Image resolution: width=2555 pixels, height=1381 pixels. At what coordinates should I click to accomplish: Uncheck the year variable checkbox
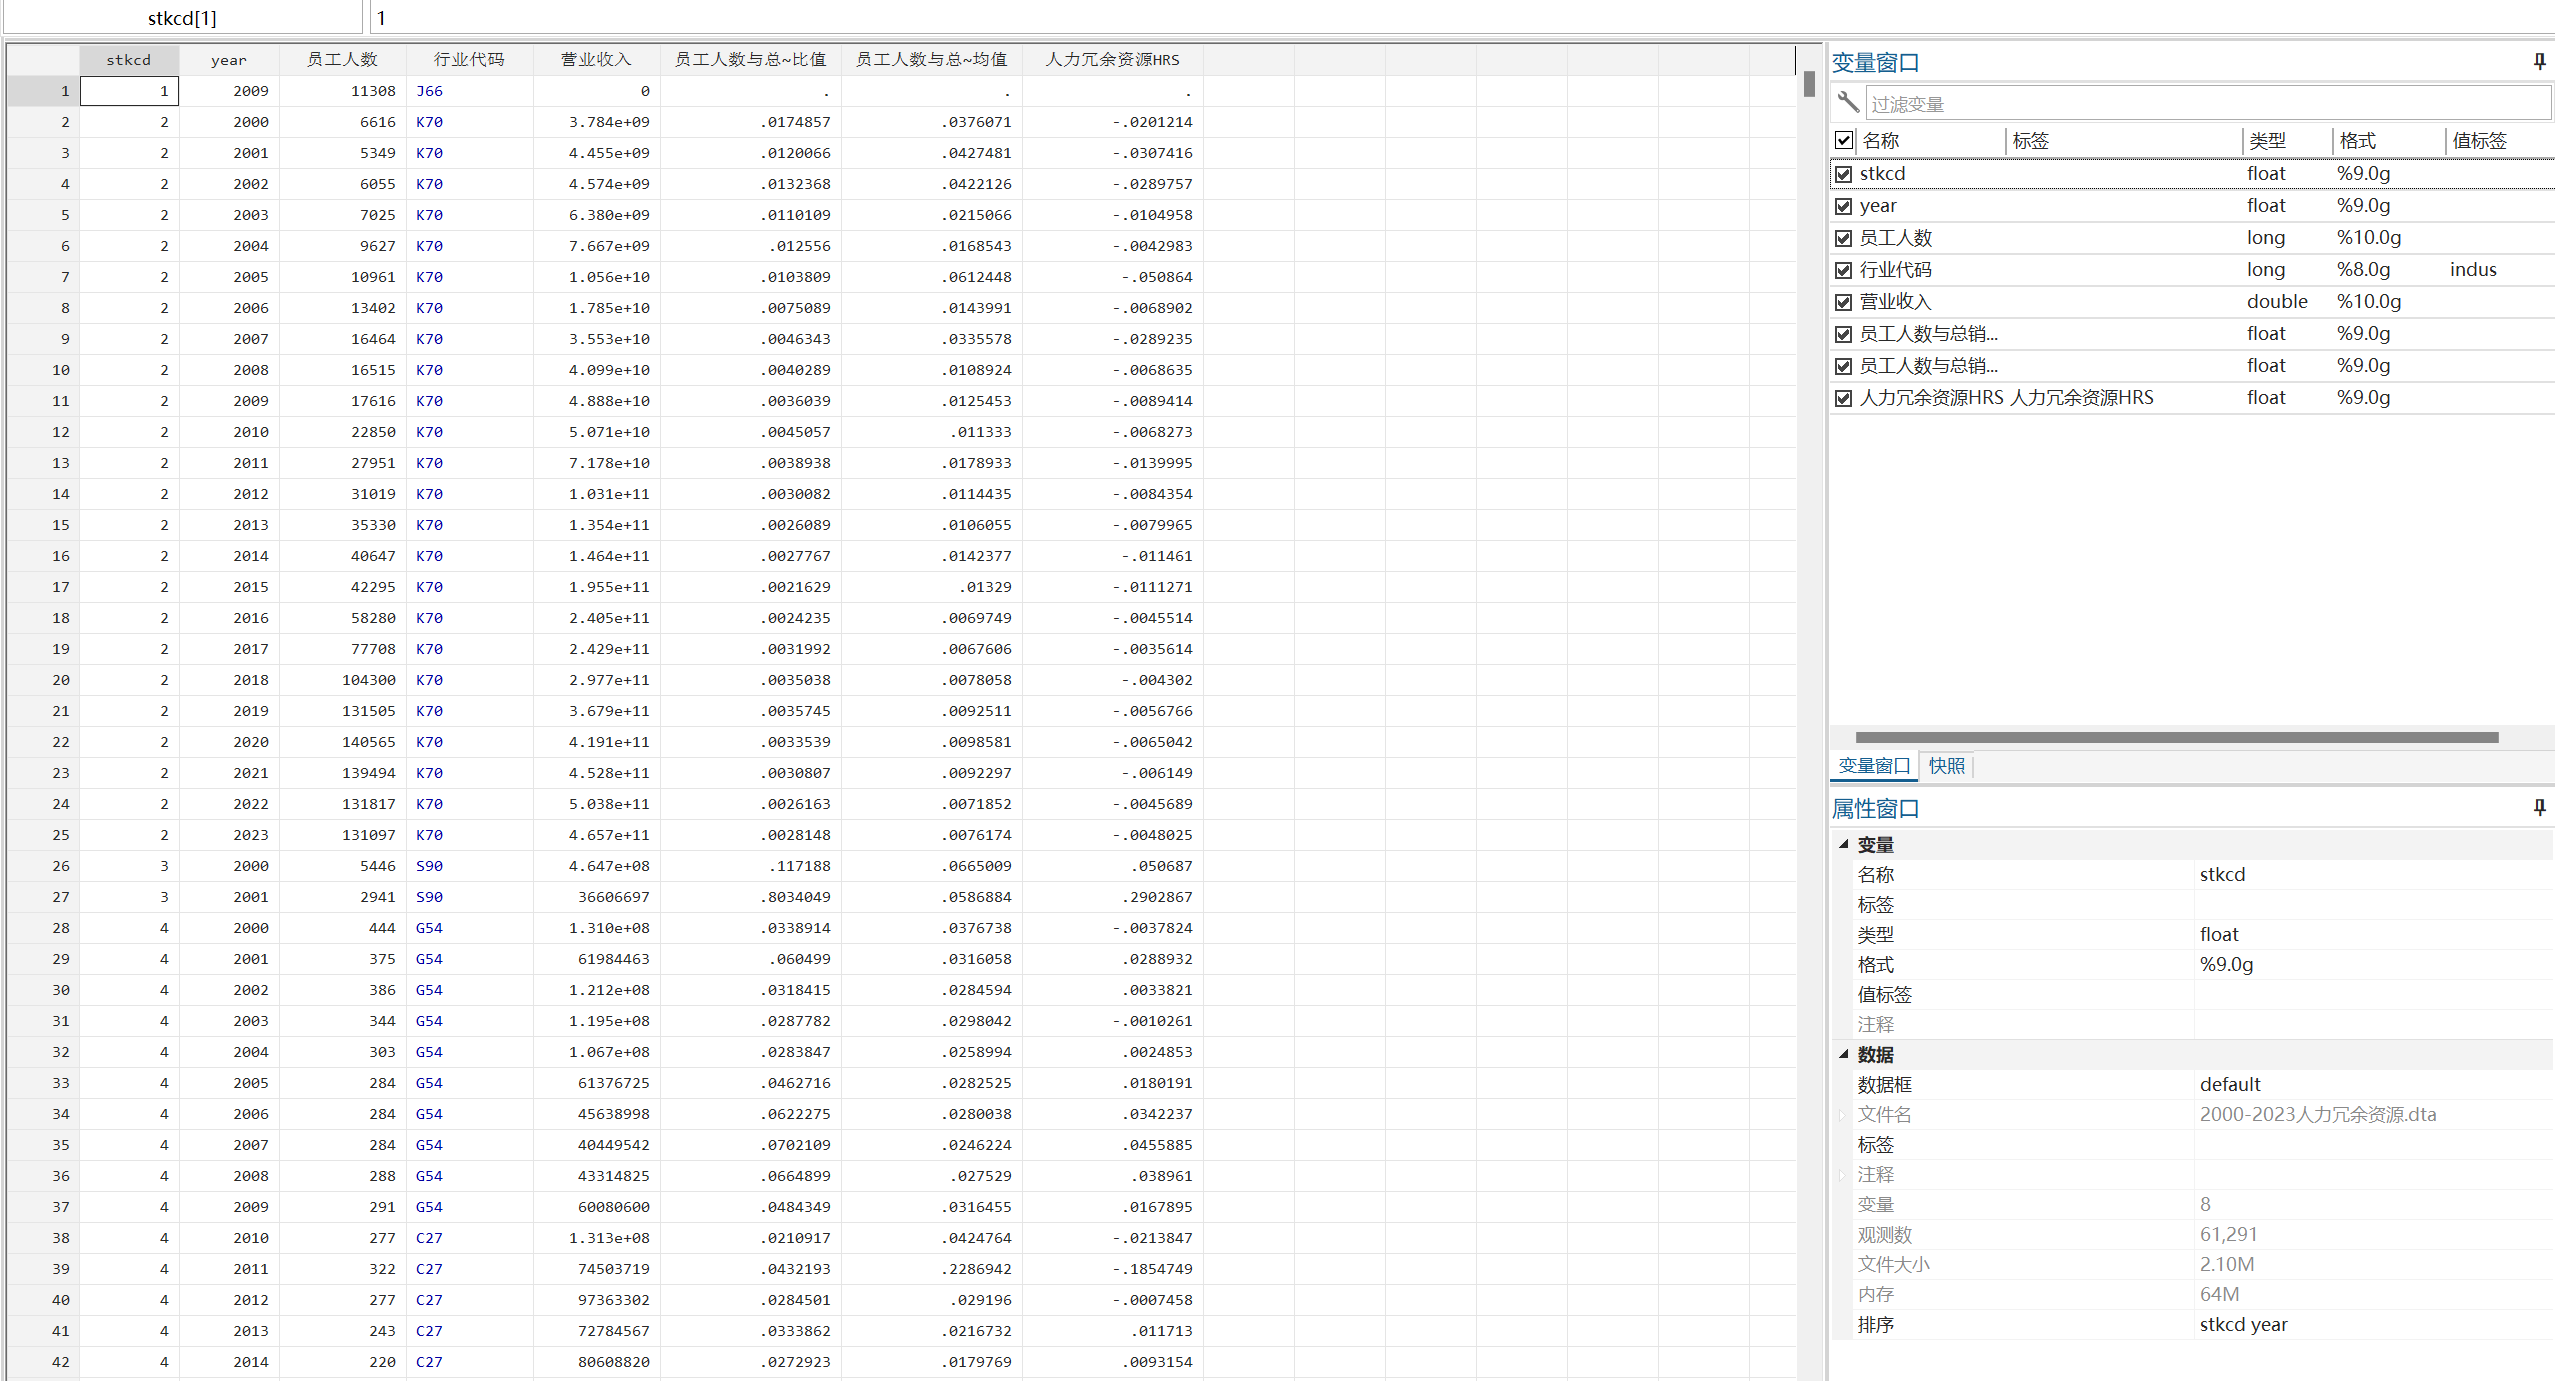pyautogui.click(x=1844, y=206)
